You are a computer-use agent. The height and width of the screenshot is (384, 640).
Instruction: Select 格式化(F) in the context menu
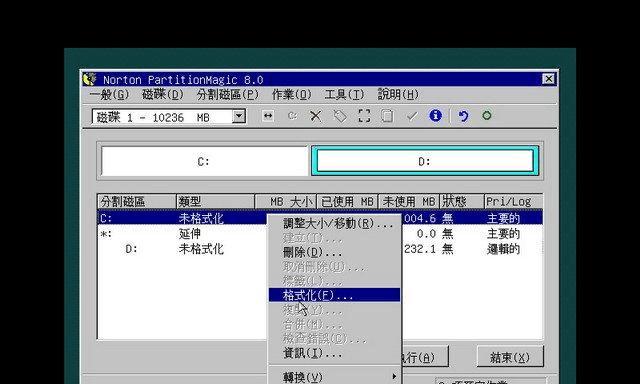pos(335,295)
